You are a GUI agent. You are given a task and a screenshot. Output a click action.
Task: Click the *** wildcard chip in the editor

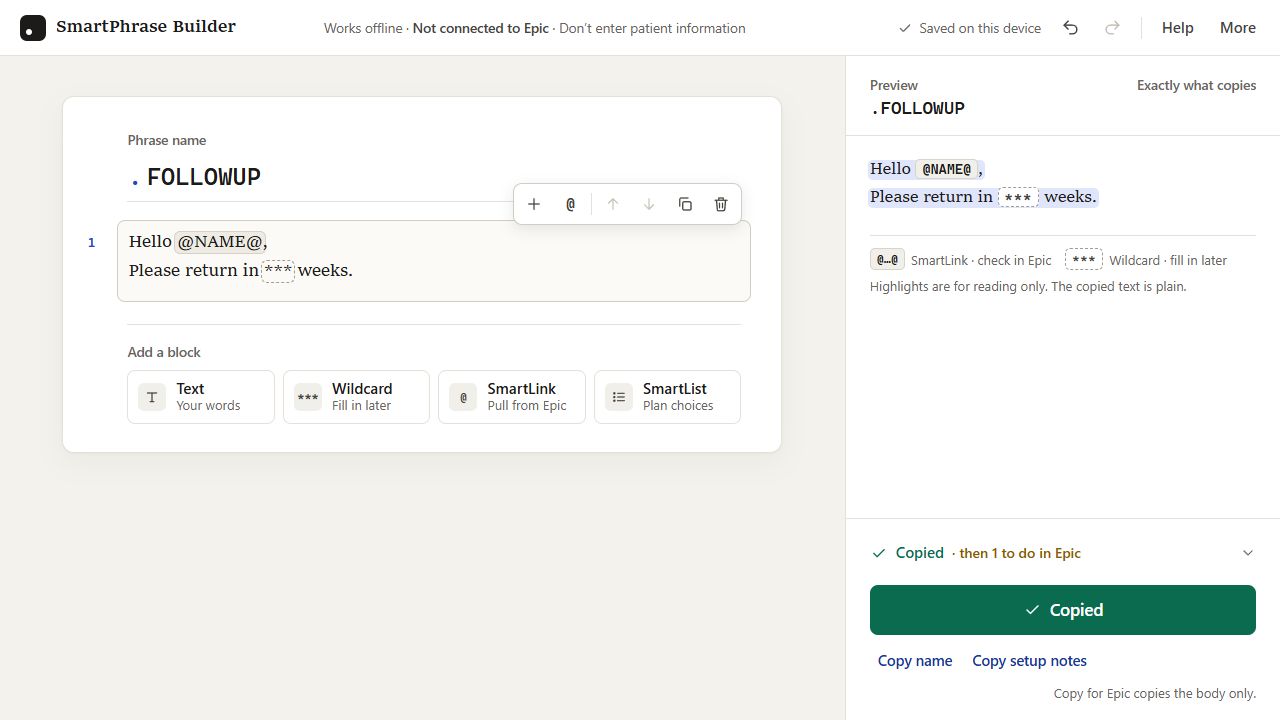[x=278, y=270]
